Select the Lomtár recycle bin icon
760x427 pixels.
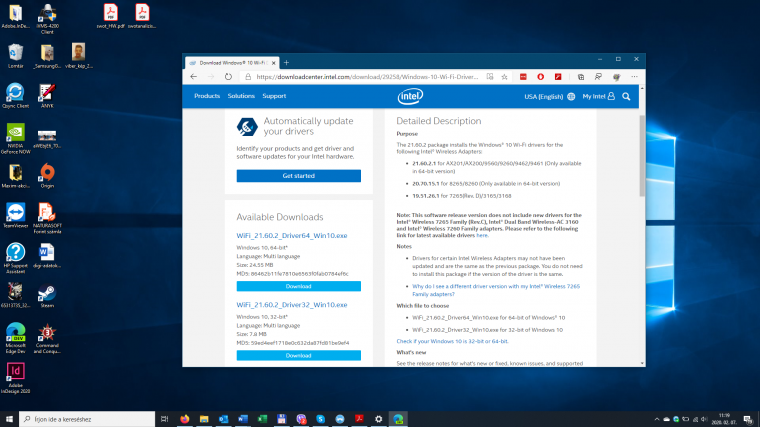[x=16, y=56]
